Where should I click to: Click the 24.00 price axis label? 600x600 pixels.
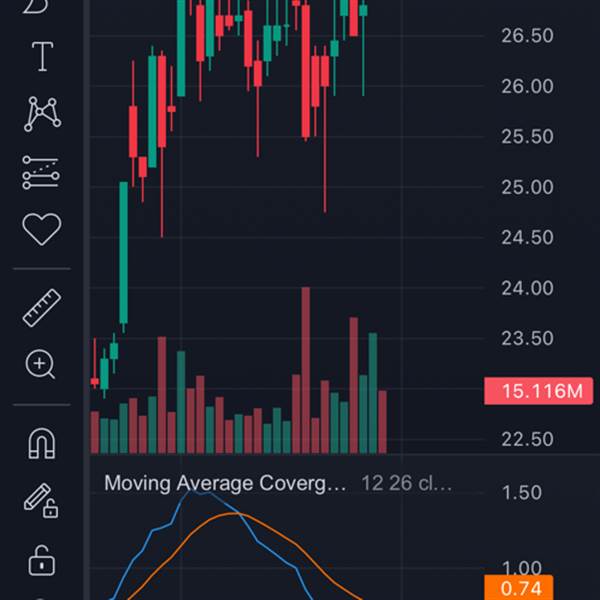[x=527, y=288]
